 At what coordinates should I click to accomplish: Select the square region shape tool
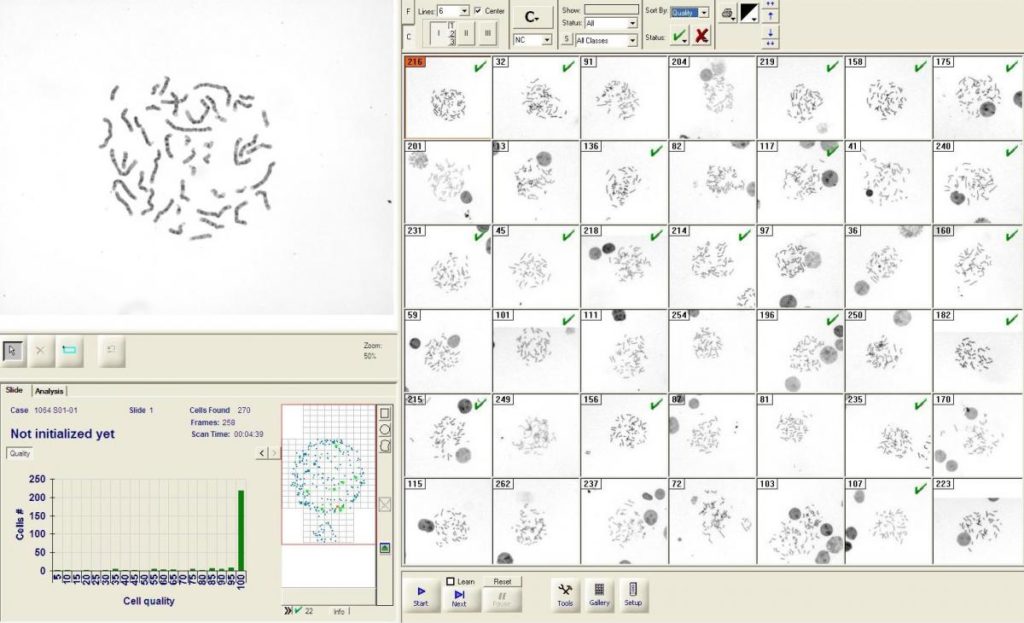point(385,412)
